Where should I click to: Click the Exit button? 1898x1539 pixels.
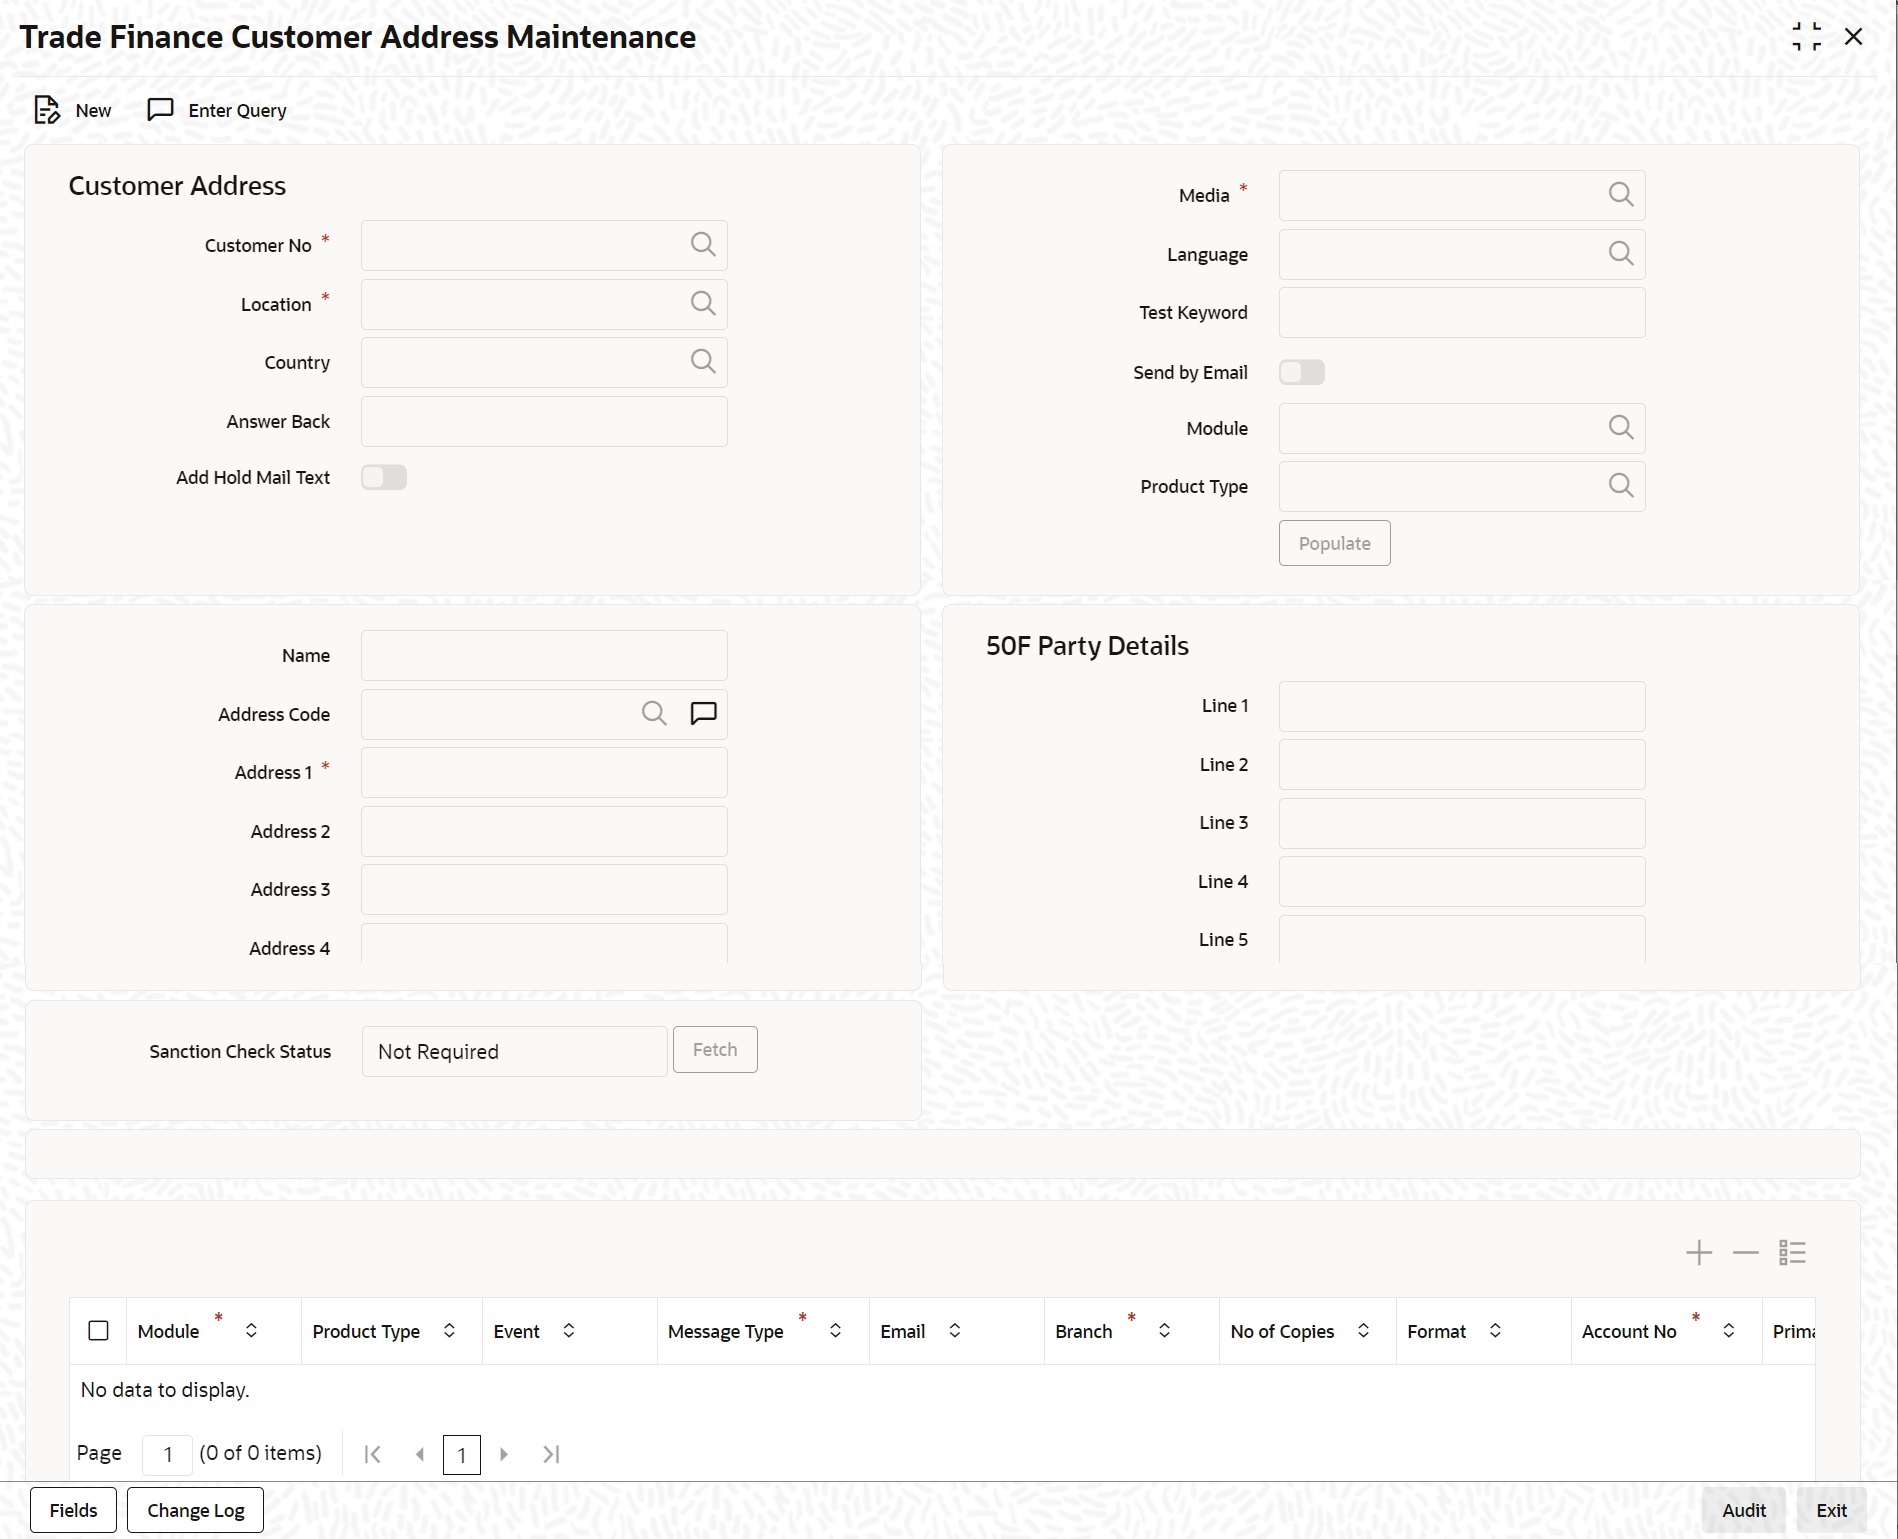pyautogui.click(x=1832, y=1510)
